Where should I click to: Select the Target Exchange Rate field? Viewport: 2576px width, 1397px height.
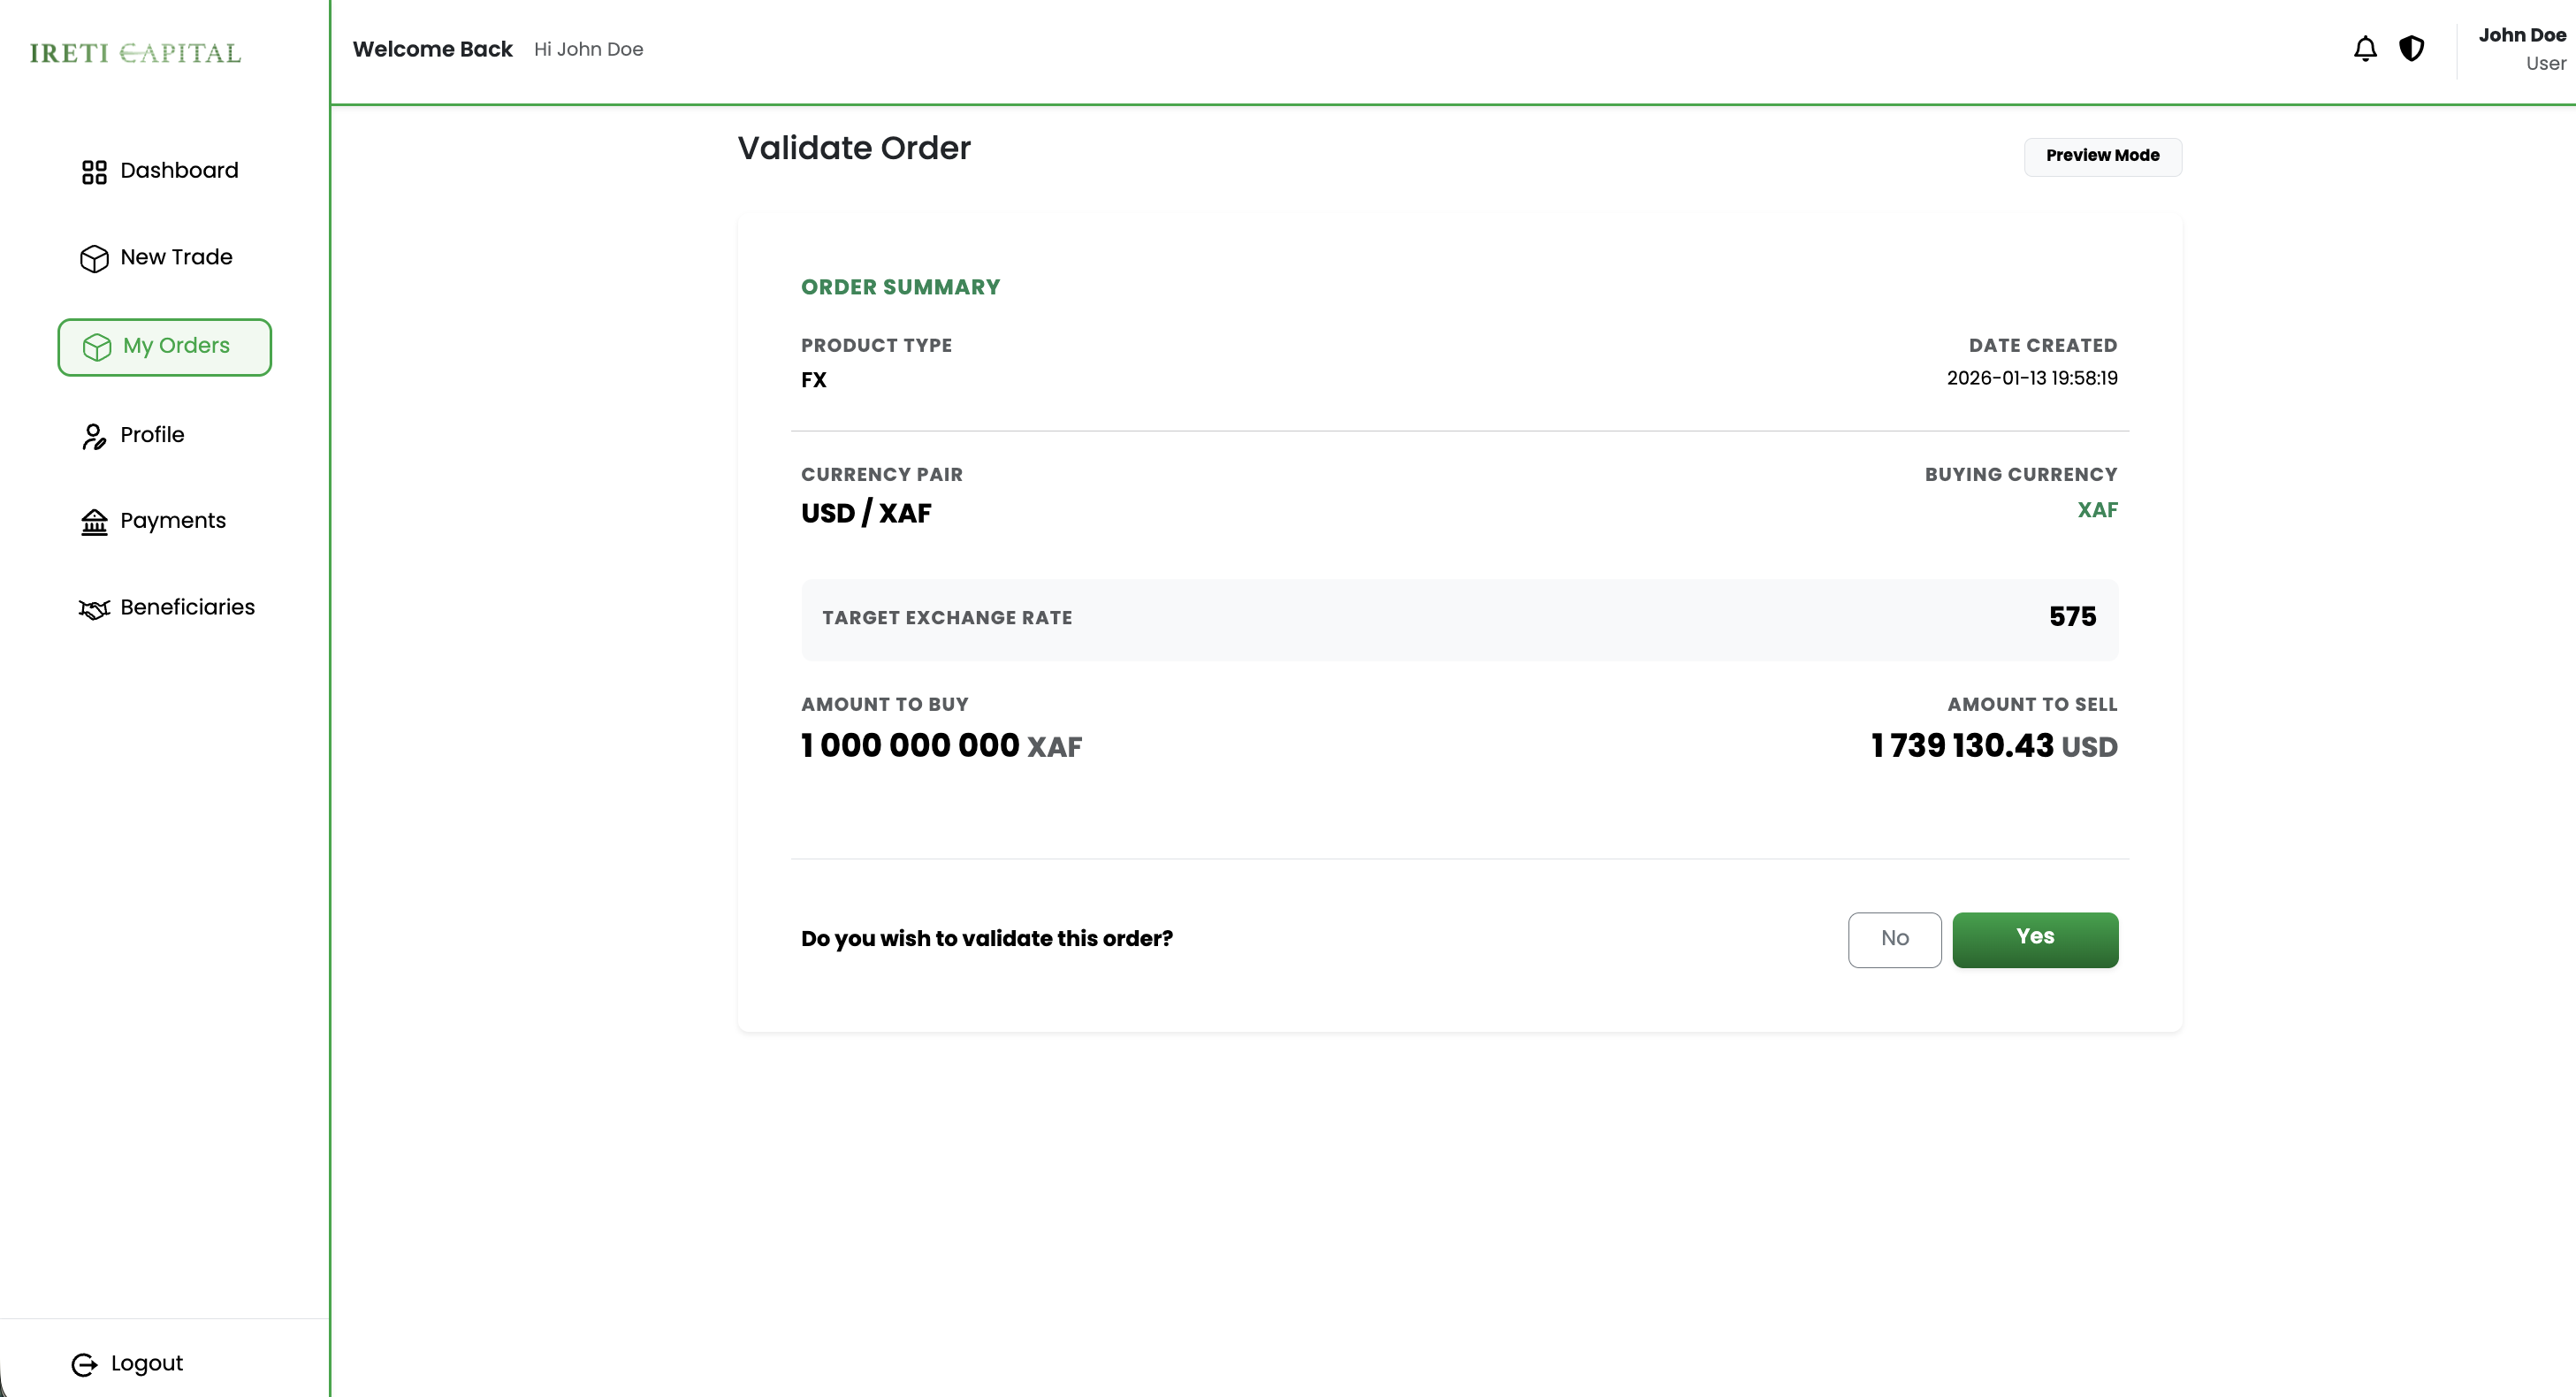click(1459, 618)
